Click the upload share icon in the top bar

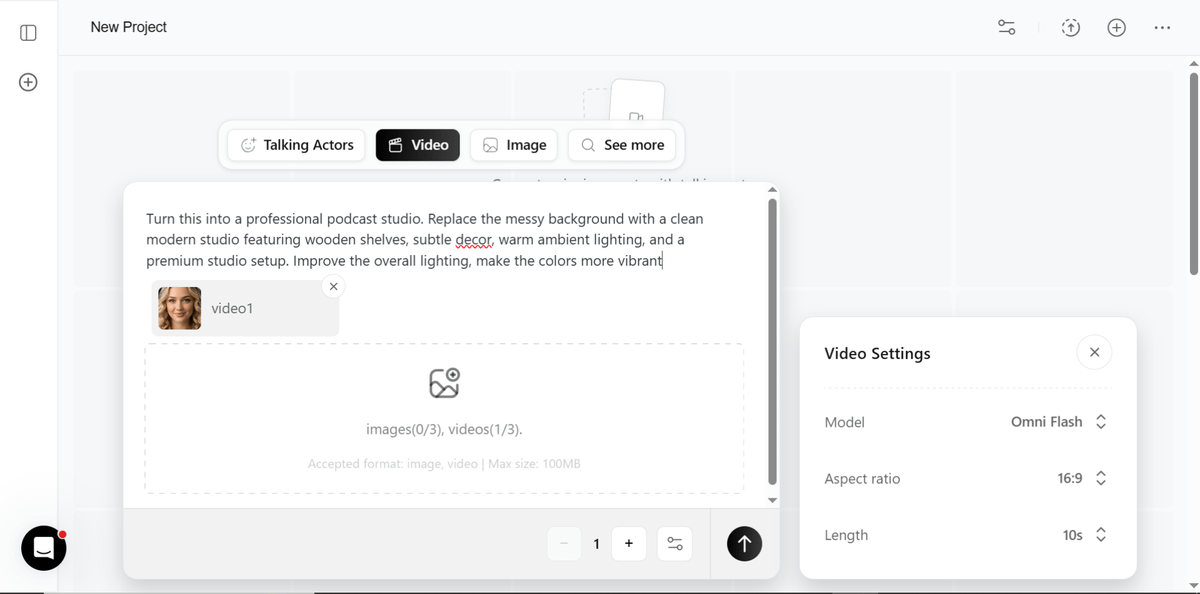[1071, 28]
